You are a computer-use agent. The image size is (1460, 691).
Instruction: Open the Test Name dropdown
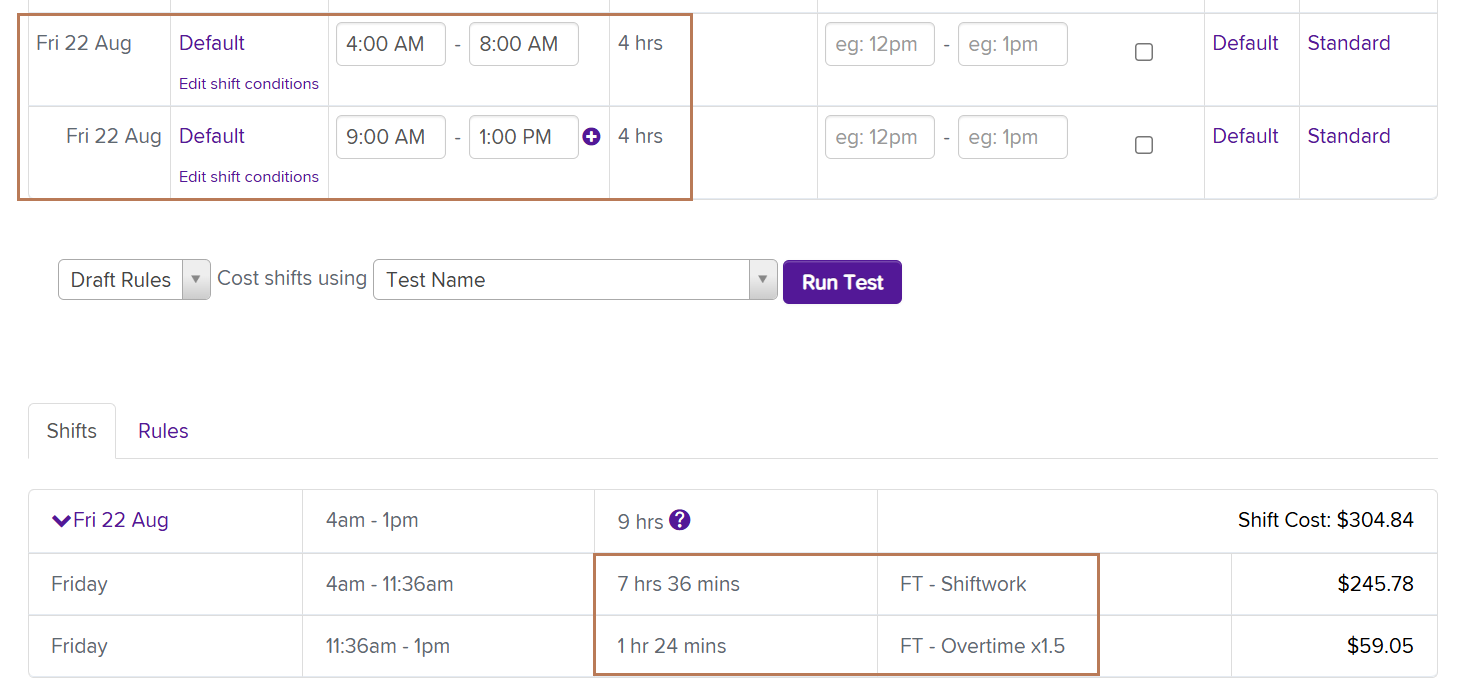pyautogui.click(x=574, y=280)
